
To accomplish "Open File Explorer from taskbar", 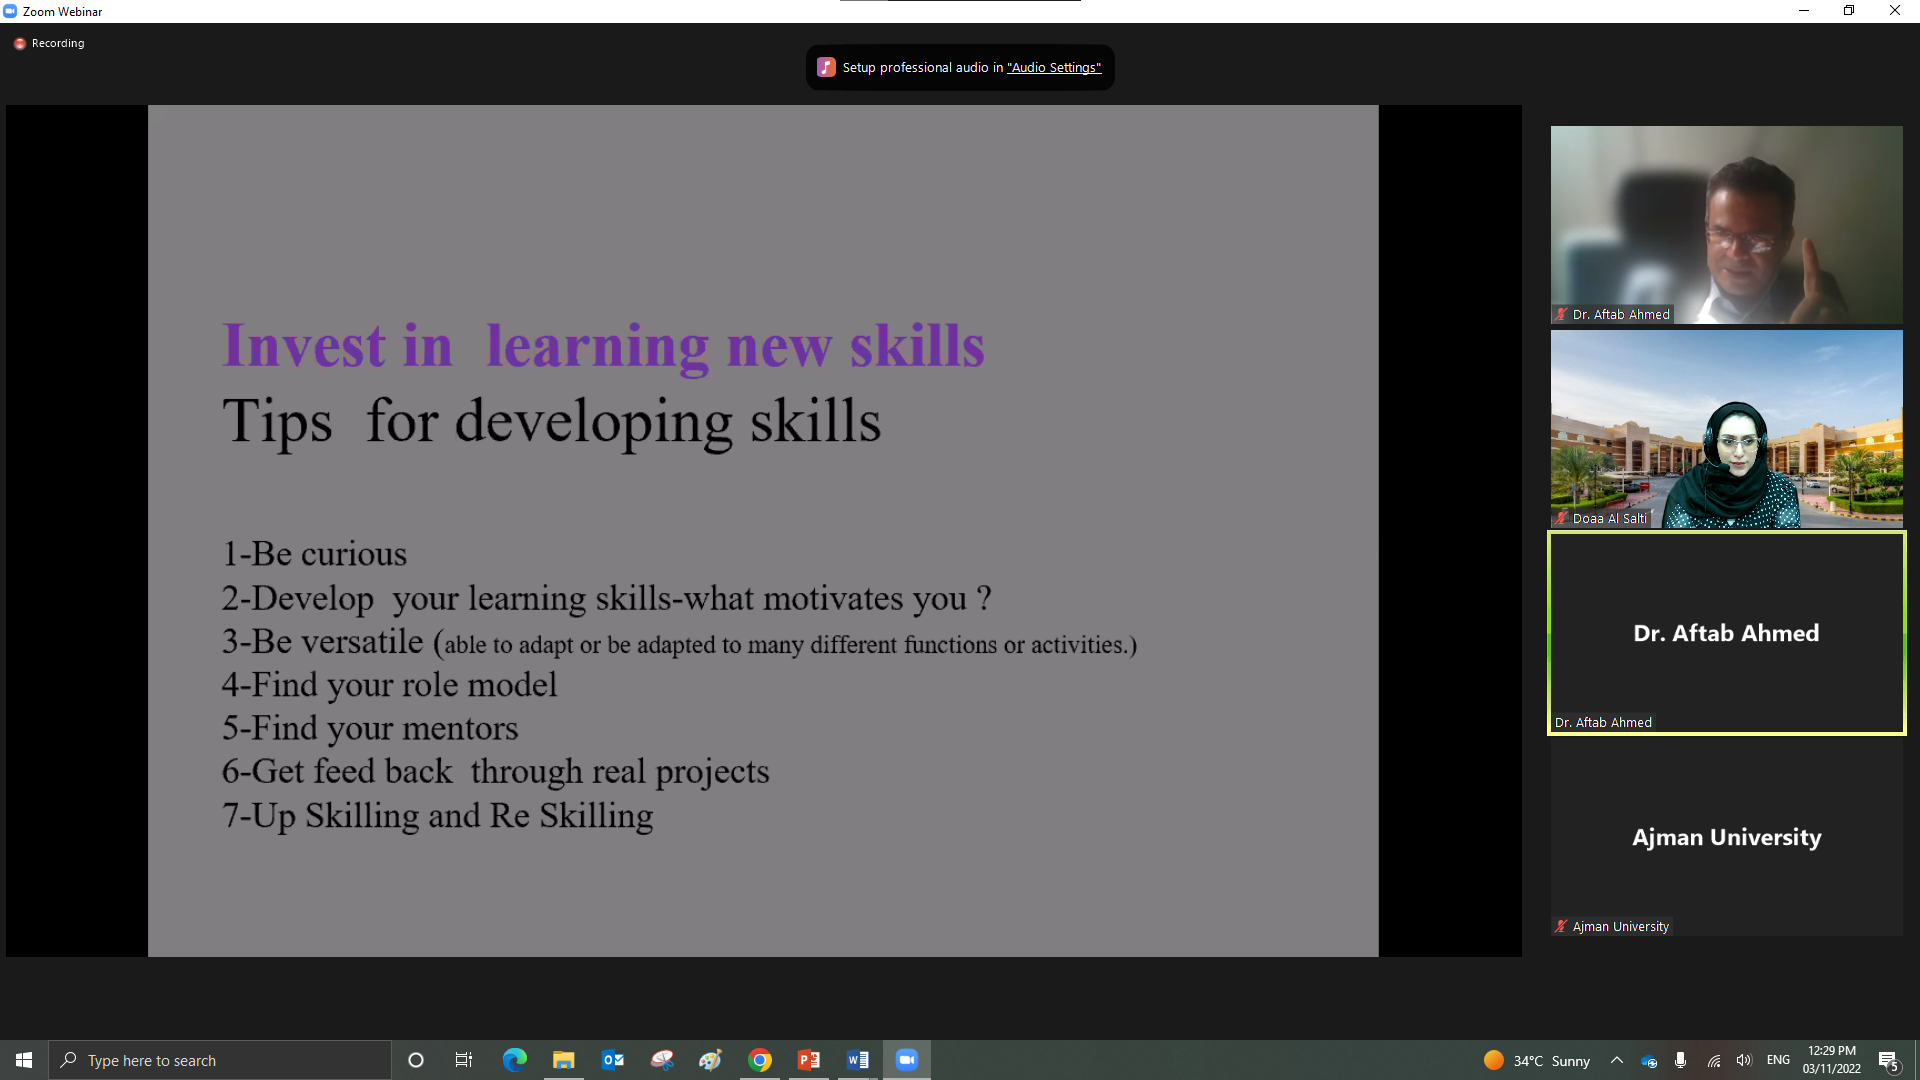I will (x=564, y=1060).
